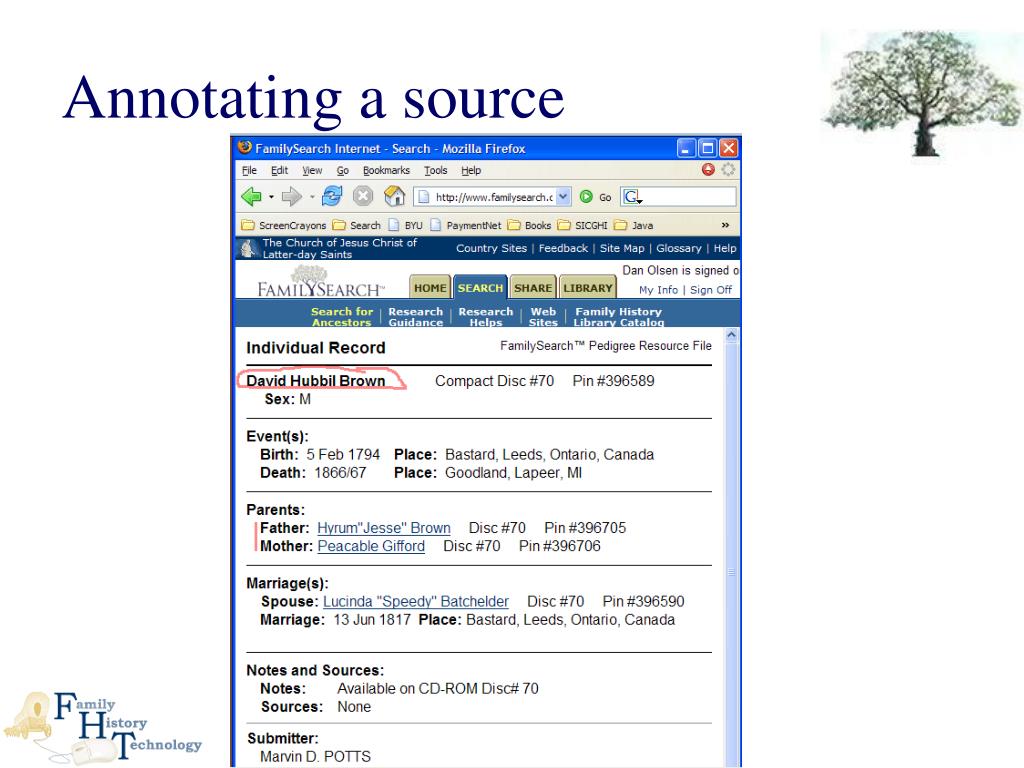Viewport: 1024px width, 768px height.
Task: Open the Back button history dropdown arrow
Action: [271, 197]
